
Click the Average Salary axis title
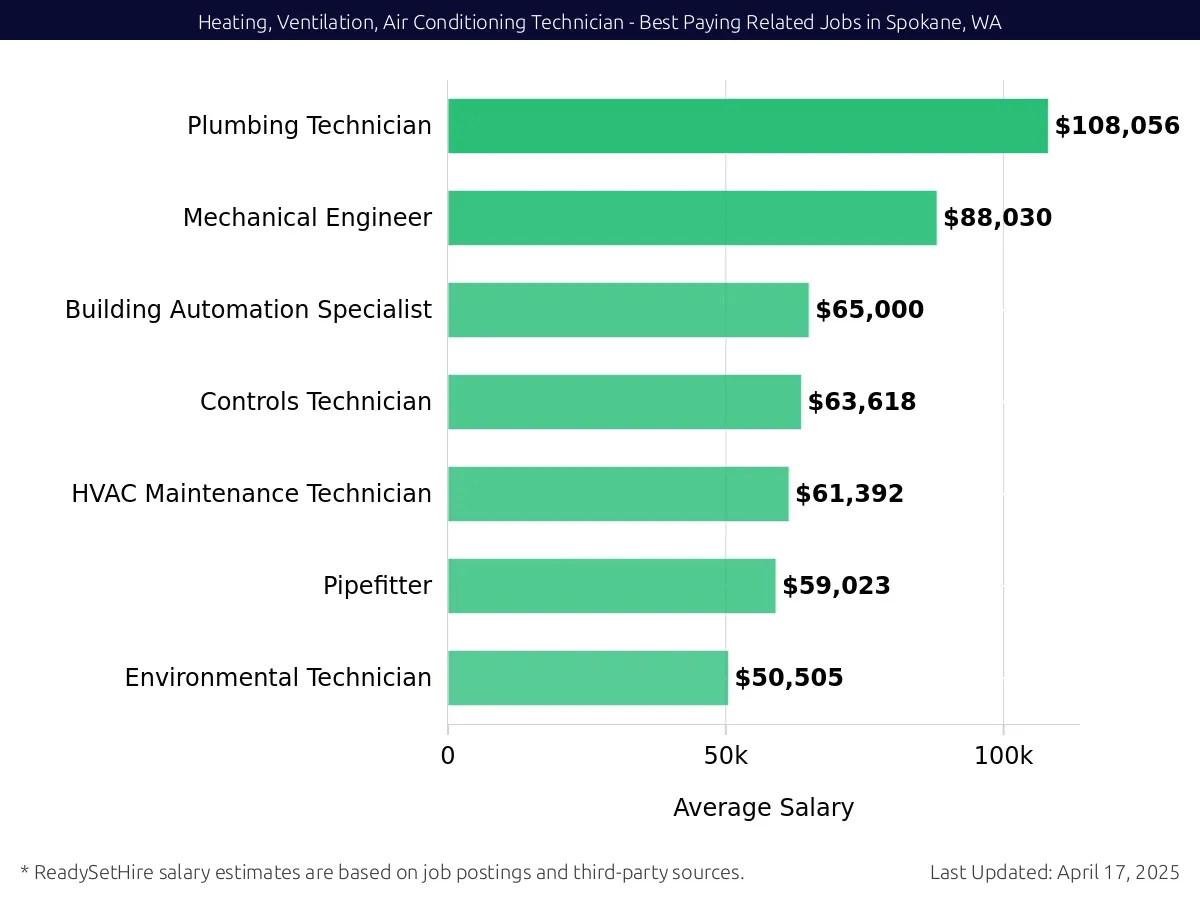point(764,808)
